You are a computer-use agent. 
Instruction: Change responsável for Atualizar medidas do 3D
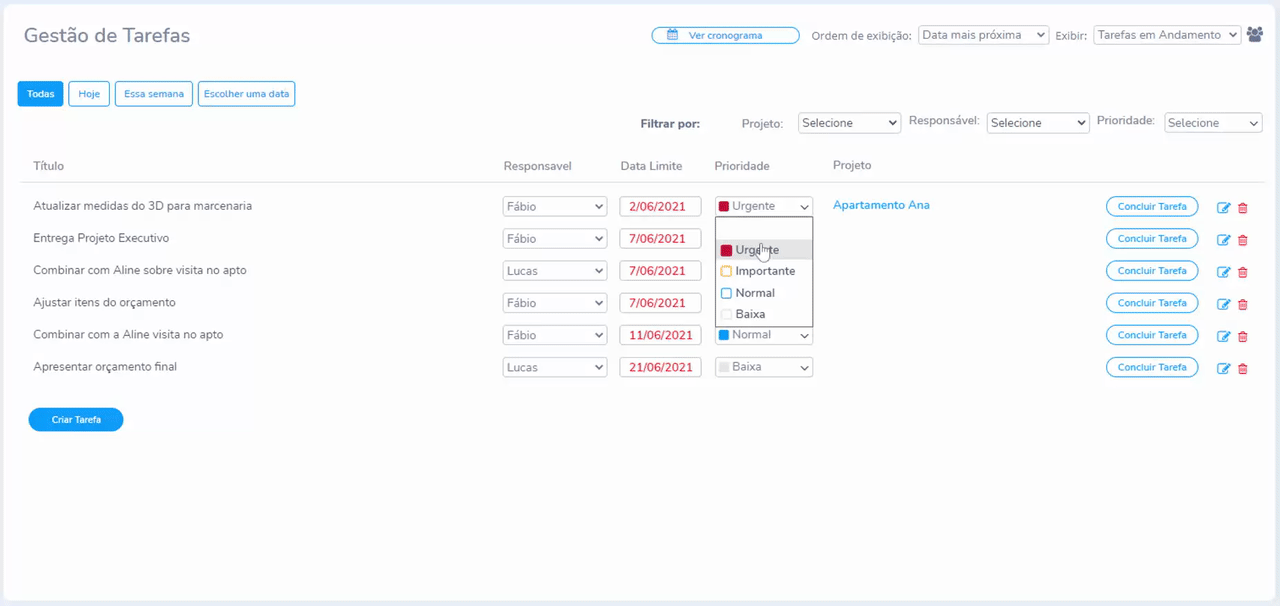tap(555, 206)
